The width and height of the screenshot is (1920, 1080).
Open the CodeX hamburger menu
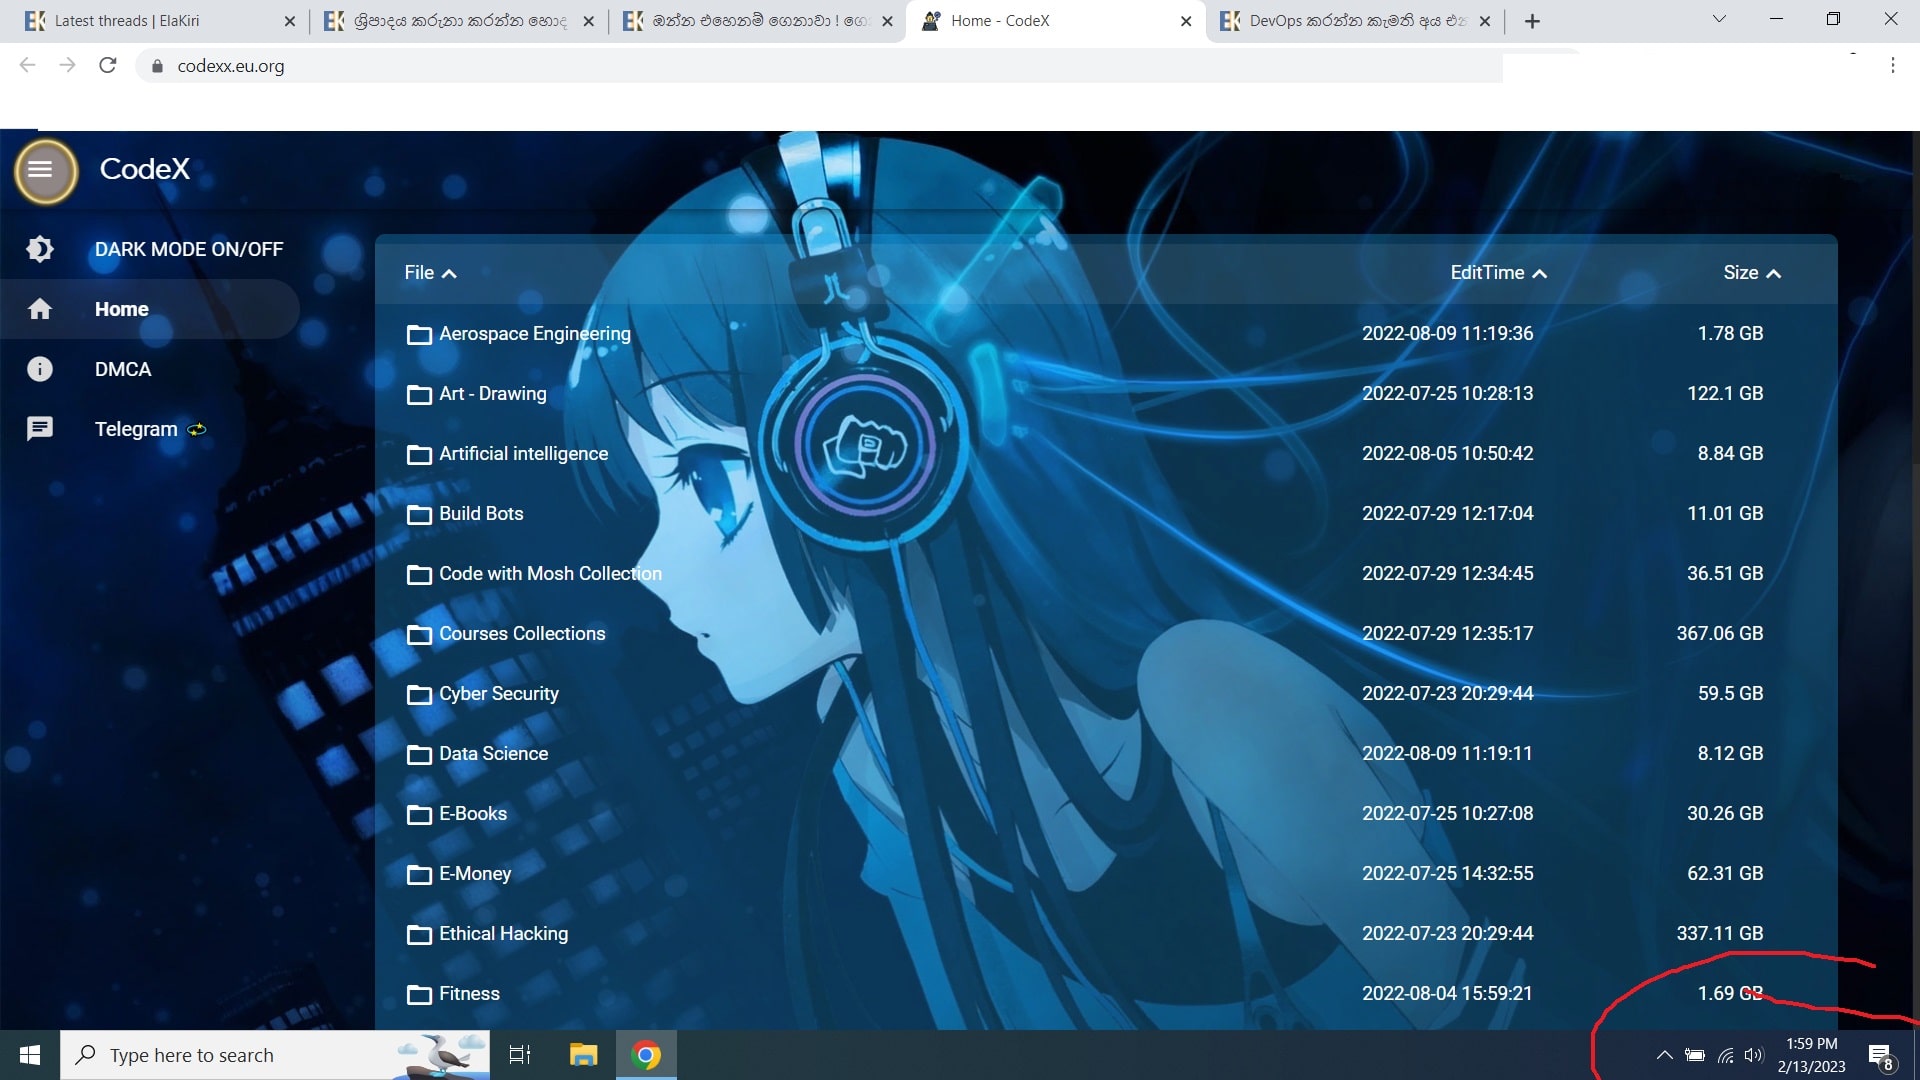[41, 170]
